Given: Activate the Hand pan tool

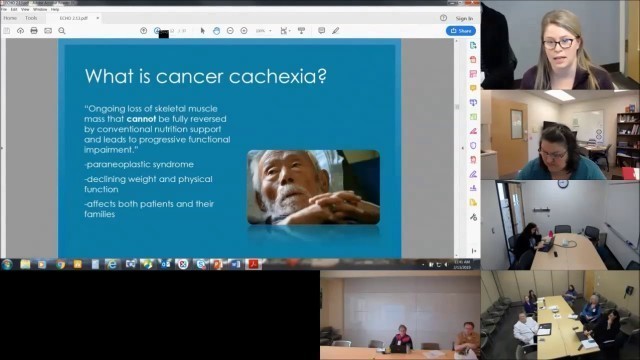Looking at the screenshot, I should (x=216, y=31).
